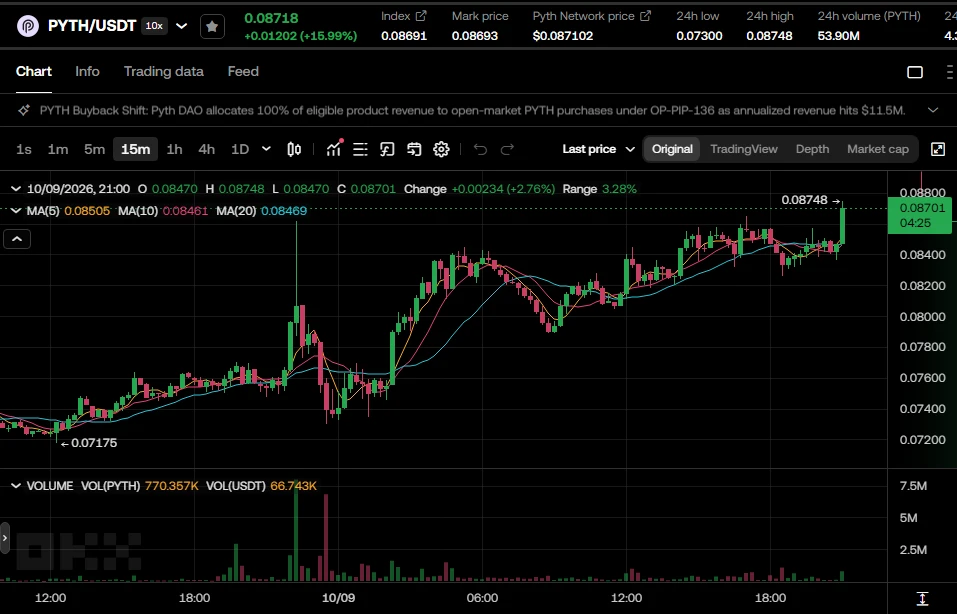Open the candlestick chart type selector
This screenshot has height=614, width=957.
294,149
